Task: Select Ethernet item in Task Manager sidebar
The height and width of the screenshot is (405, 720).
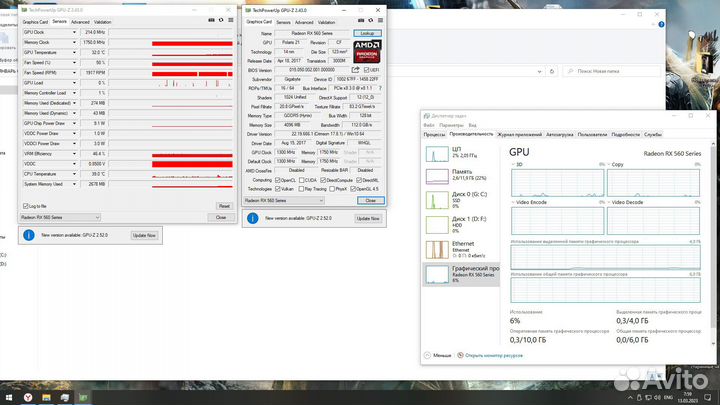Action: pyautogui.click(x=461, y=250)
